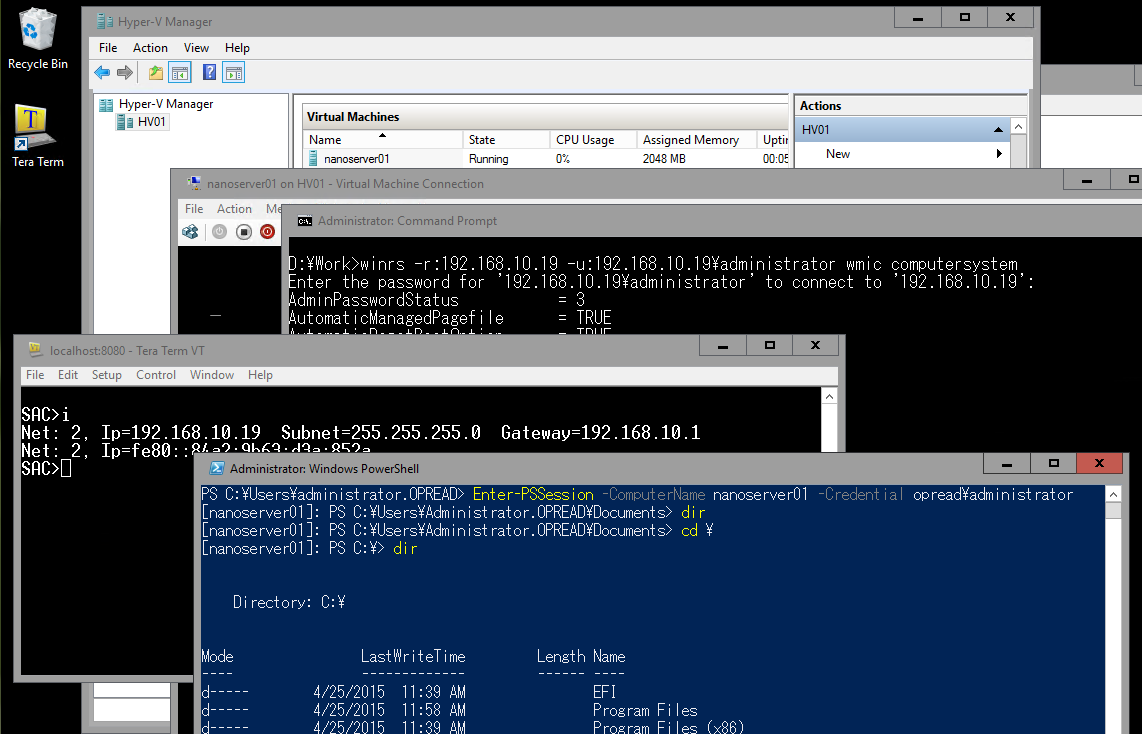Click up arrow of PowerShell scrollbar

point(1113,494)
